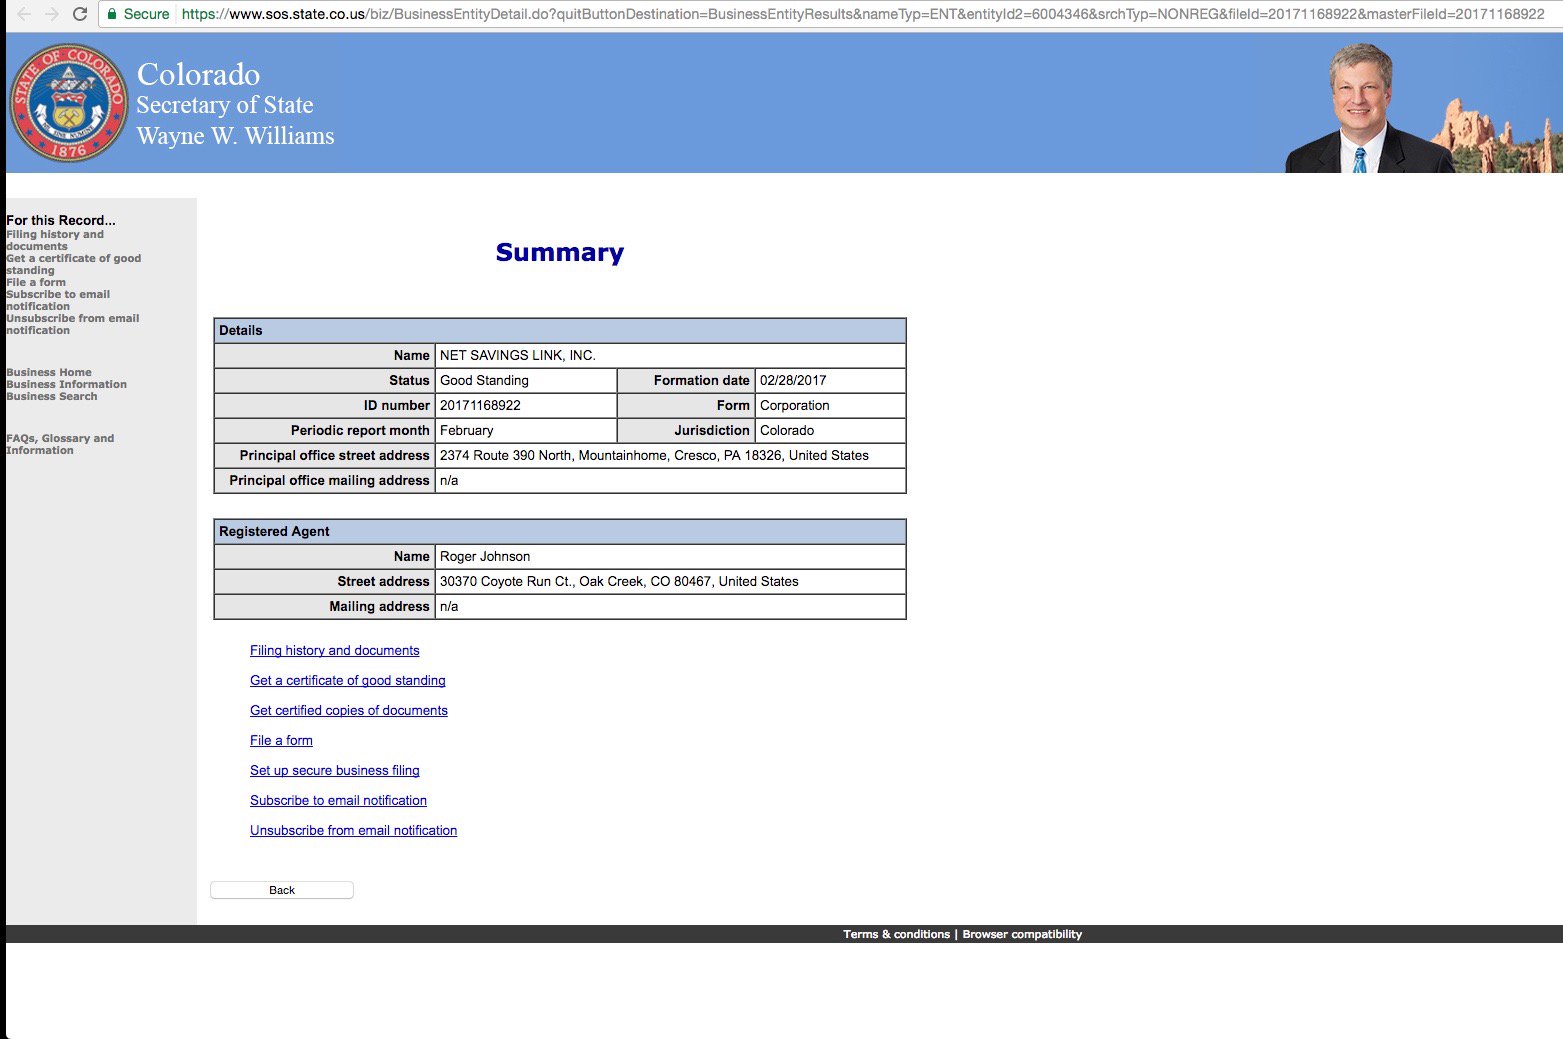This screenshot has width=1563, height=1039.
Task: Click the secure padlock icon
Action: (x=112, y=14)
